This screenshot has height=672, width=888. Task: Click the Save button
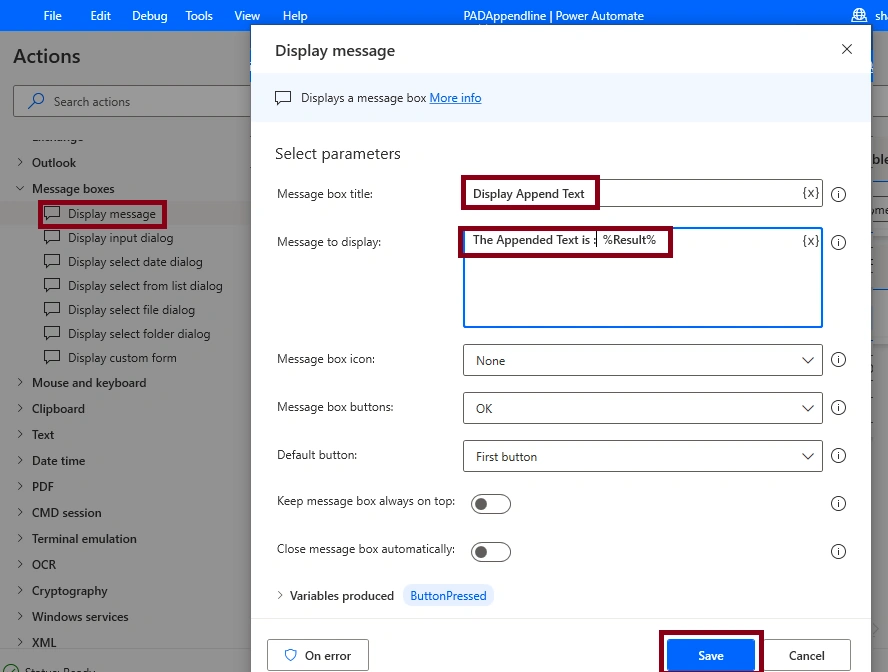click(x=711, y=656)
